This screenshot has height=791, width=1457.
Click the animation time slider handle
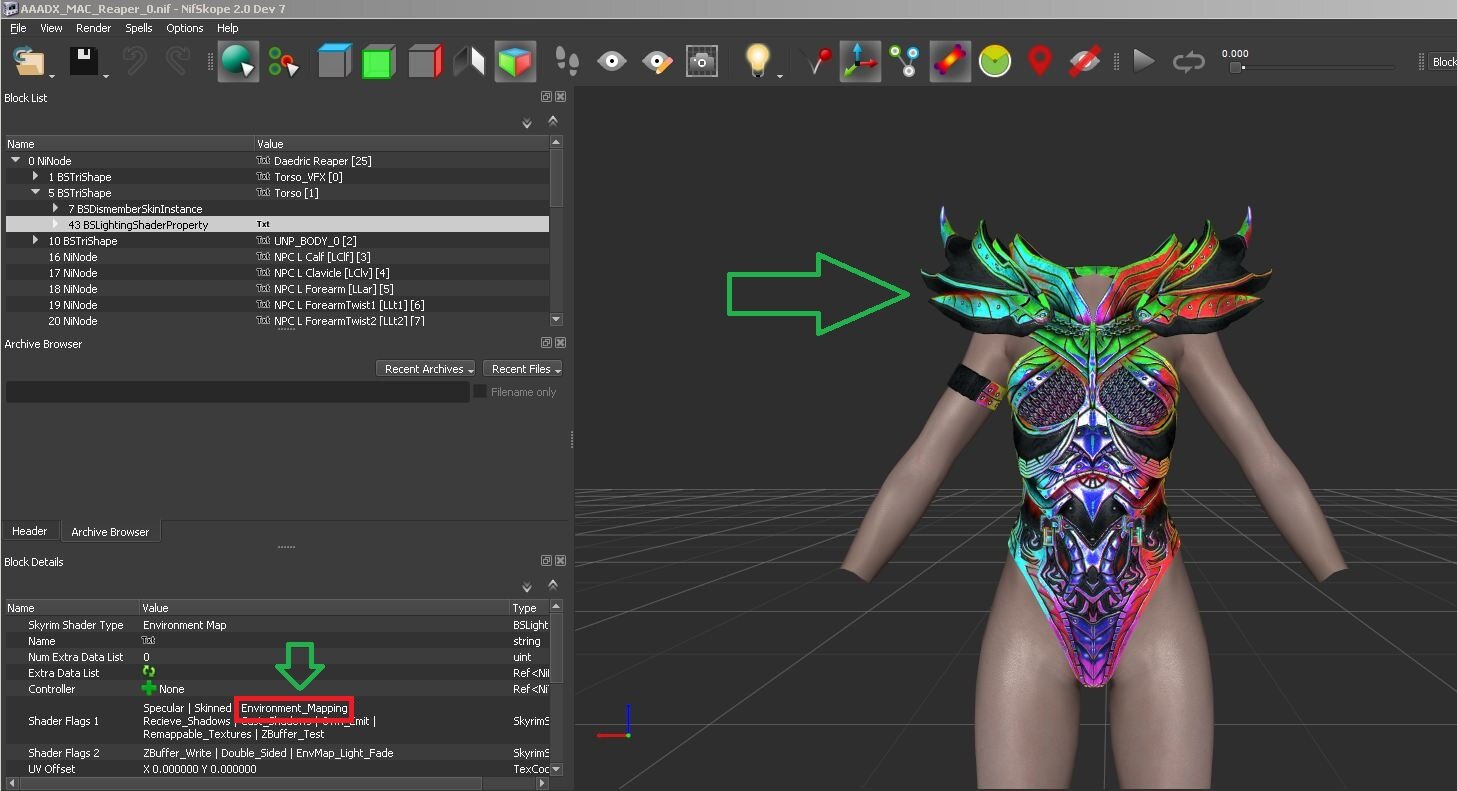click(x=1236, y=68)
